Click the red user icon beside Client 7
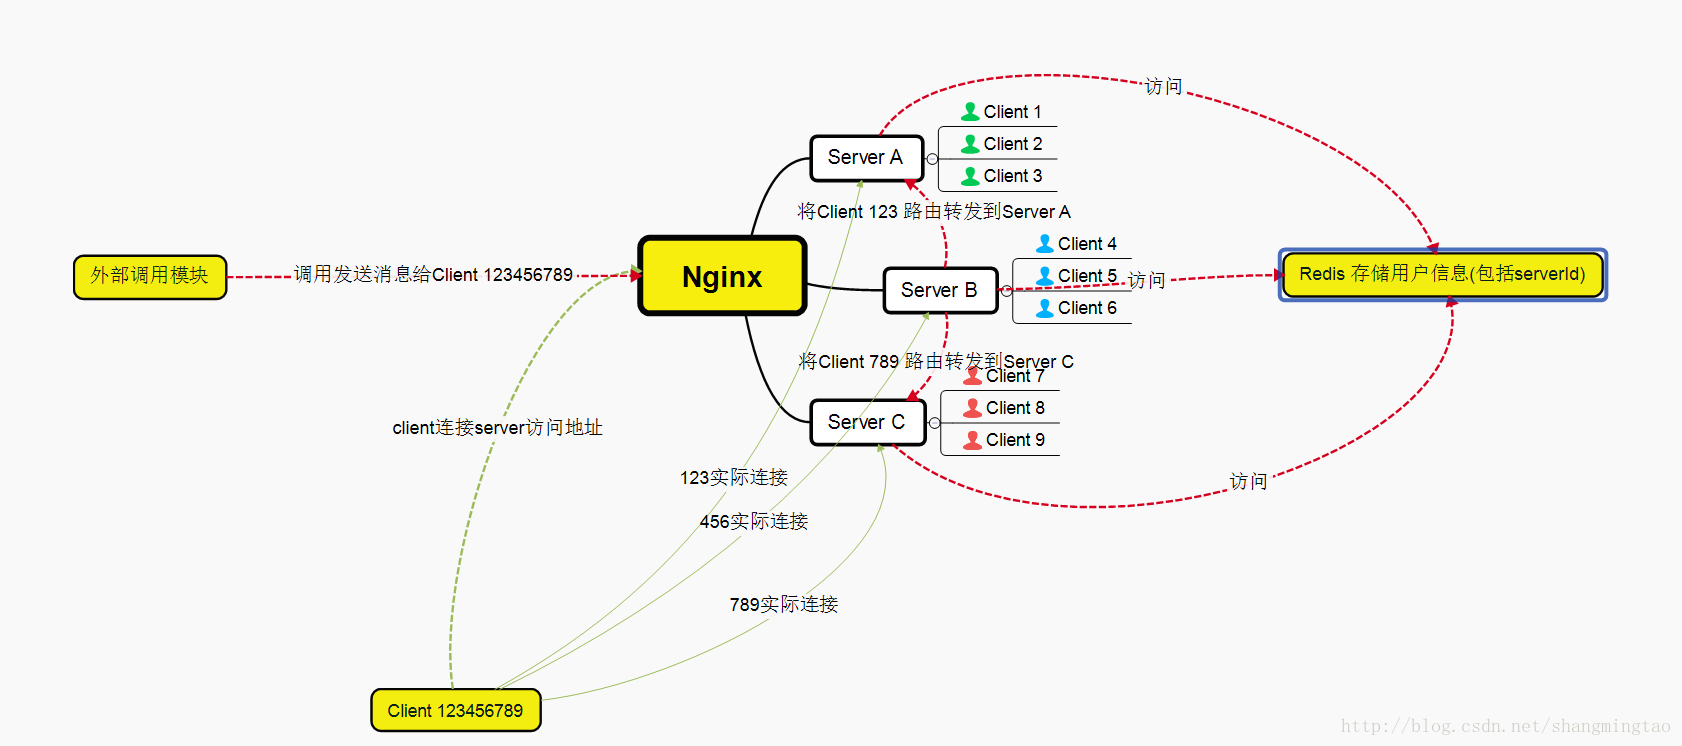 pos(972,377)
